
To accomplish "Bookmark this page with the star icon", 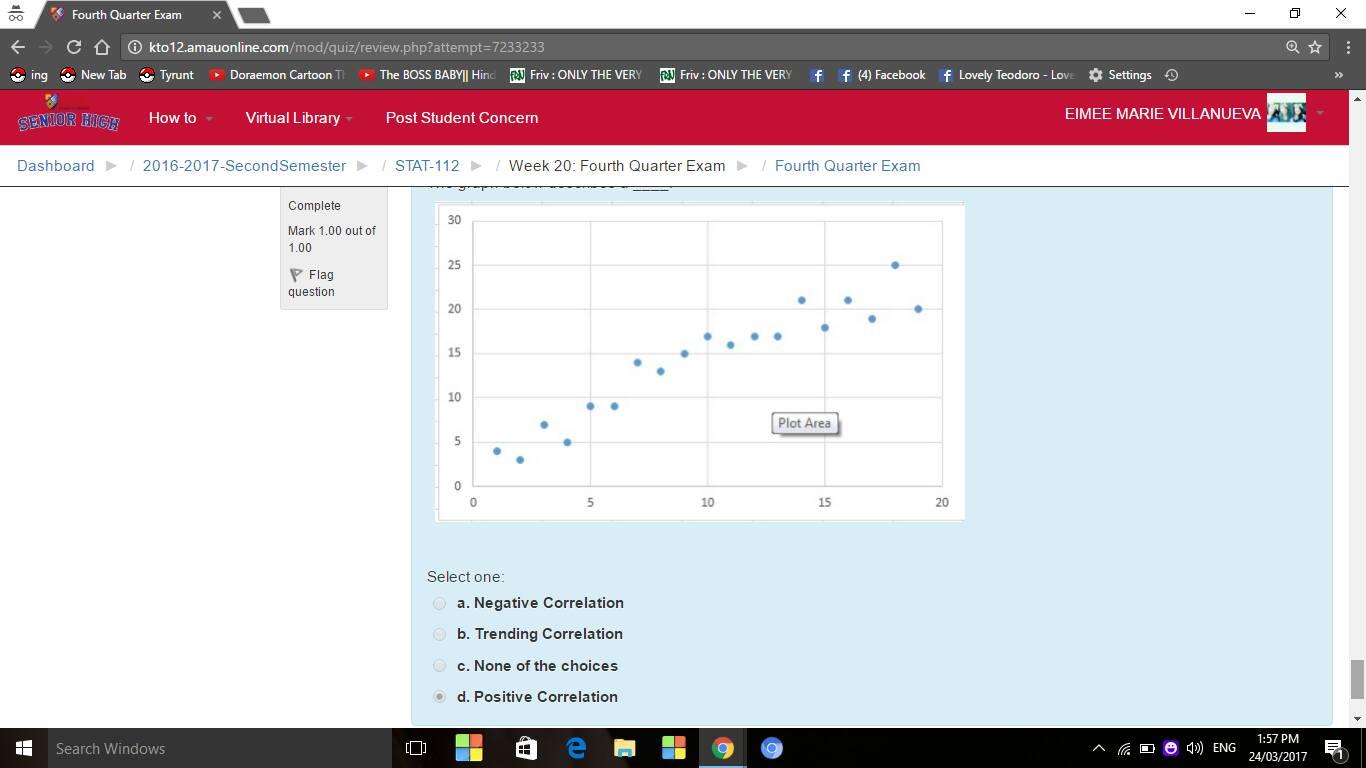I will (1316, 47).
